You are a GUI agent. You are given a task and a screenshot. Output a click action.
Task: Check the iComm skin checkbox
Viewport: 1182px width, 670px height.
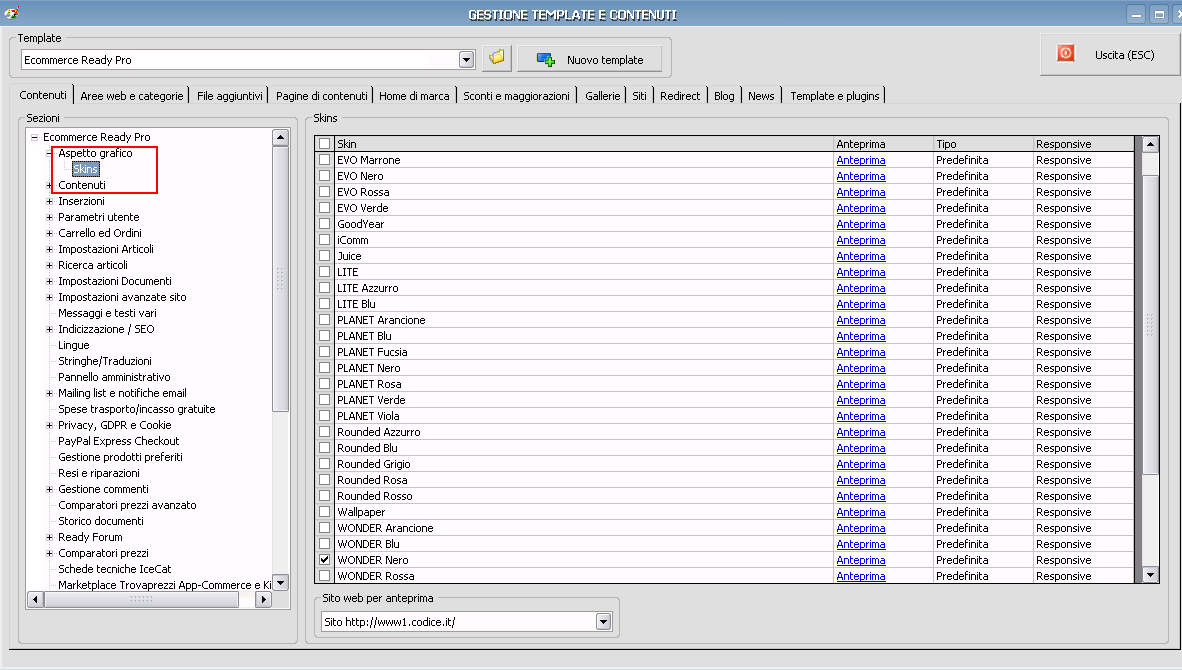click(324, 240)
